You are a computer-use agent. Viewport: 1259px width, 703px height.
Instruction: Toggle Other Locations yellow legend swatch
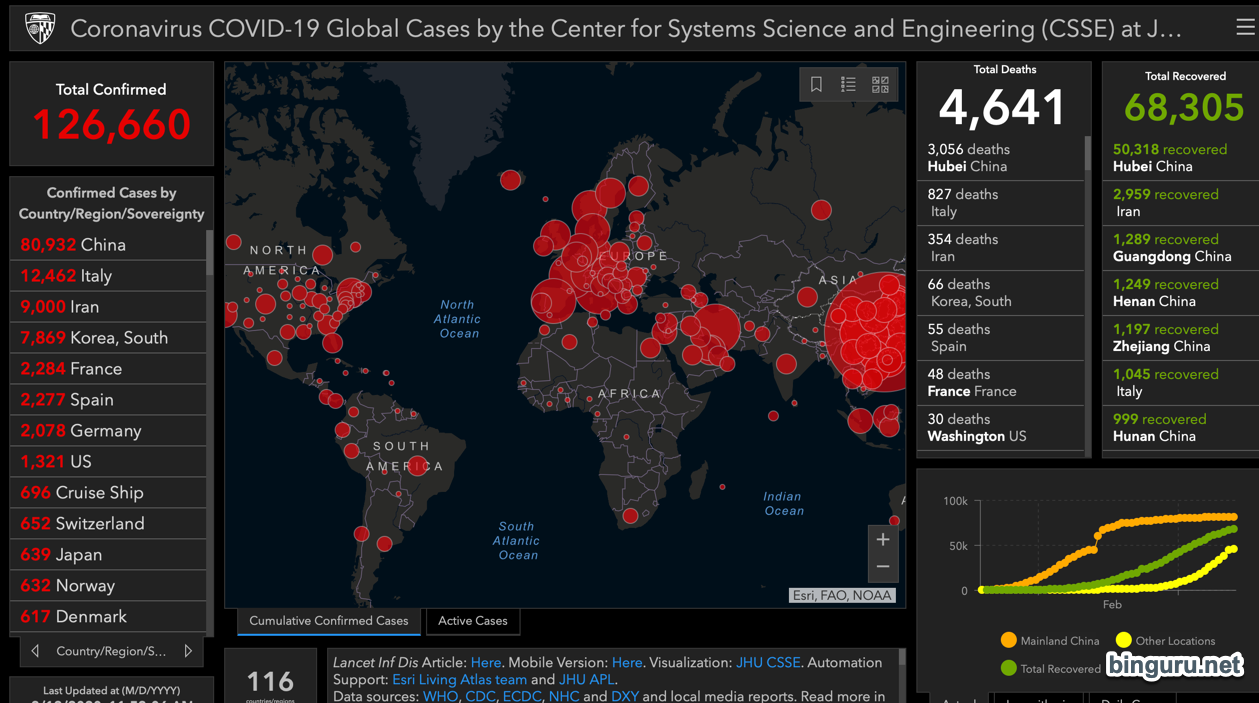tap(1123, 641)
